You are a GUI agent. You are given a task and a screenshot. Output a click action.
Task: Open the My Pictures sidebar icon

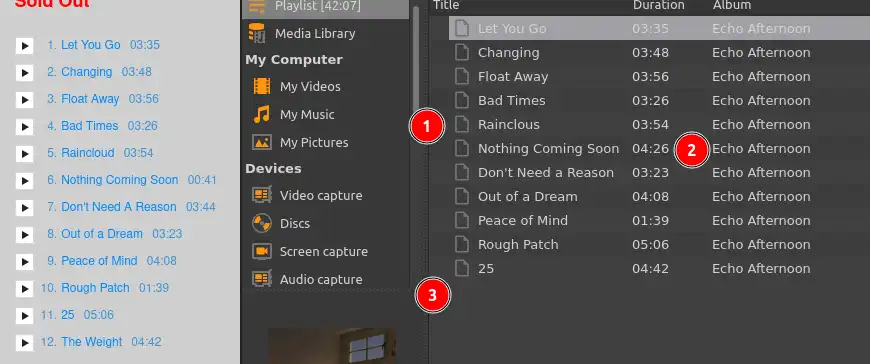click(262, 142)
